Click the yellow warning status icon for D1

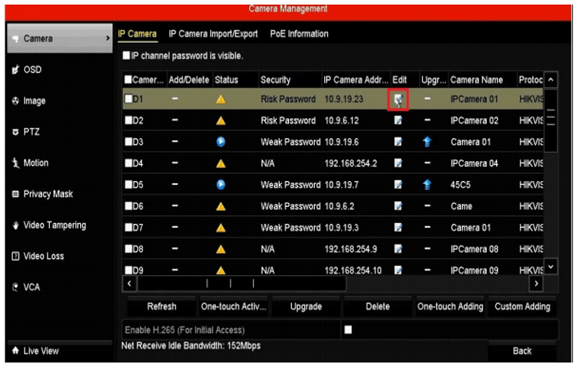click(221, 99)
